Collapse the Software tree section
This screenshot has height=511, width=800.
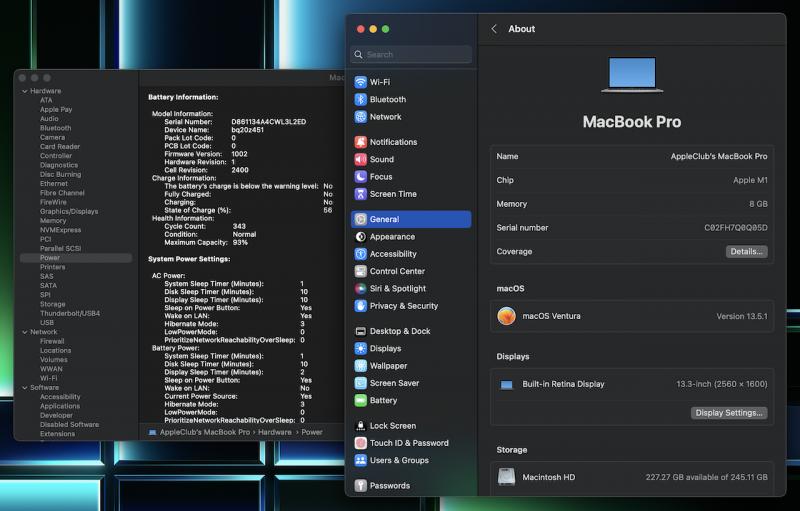point(24,388)
